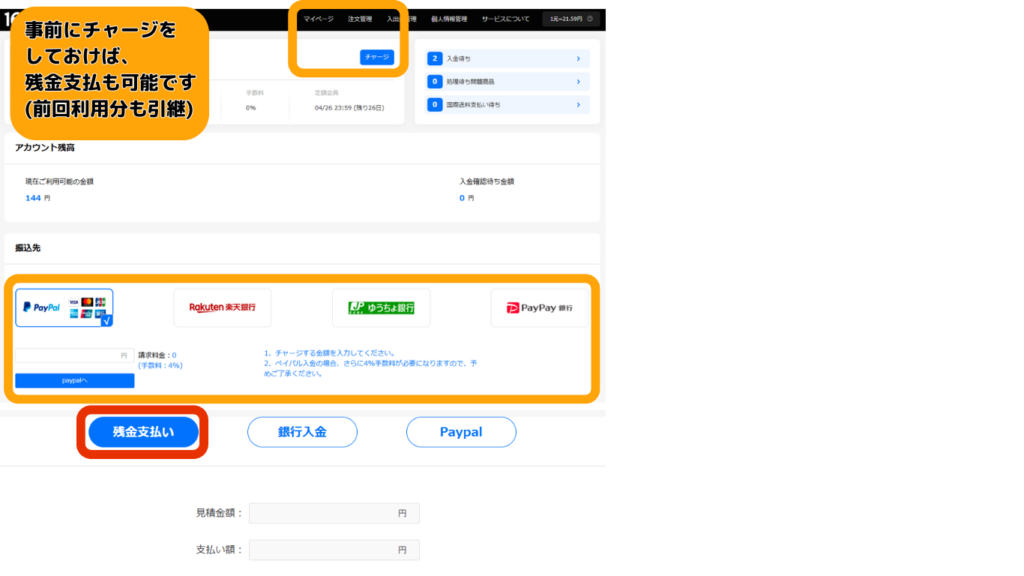1024x576 pixels.
Task: Choose ゆうちょ銀行 as transfer destination
Action: click(x=381, y=308)
